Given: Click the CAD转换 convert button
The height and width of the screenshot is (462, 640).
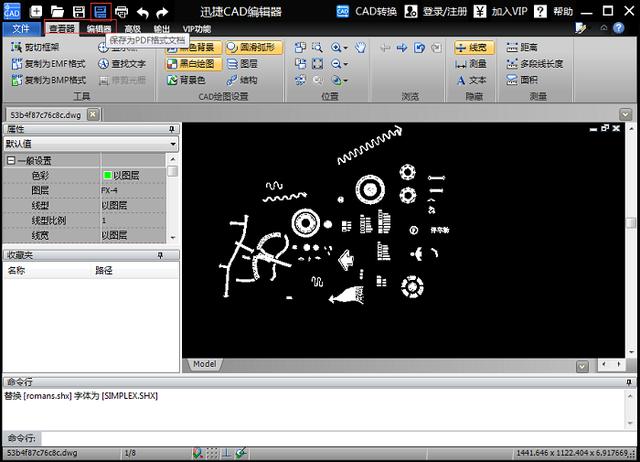Looking at the screenshot, I should pyautogui.click(x=366, y=11).
